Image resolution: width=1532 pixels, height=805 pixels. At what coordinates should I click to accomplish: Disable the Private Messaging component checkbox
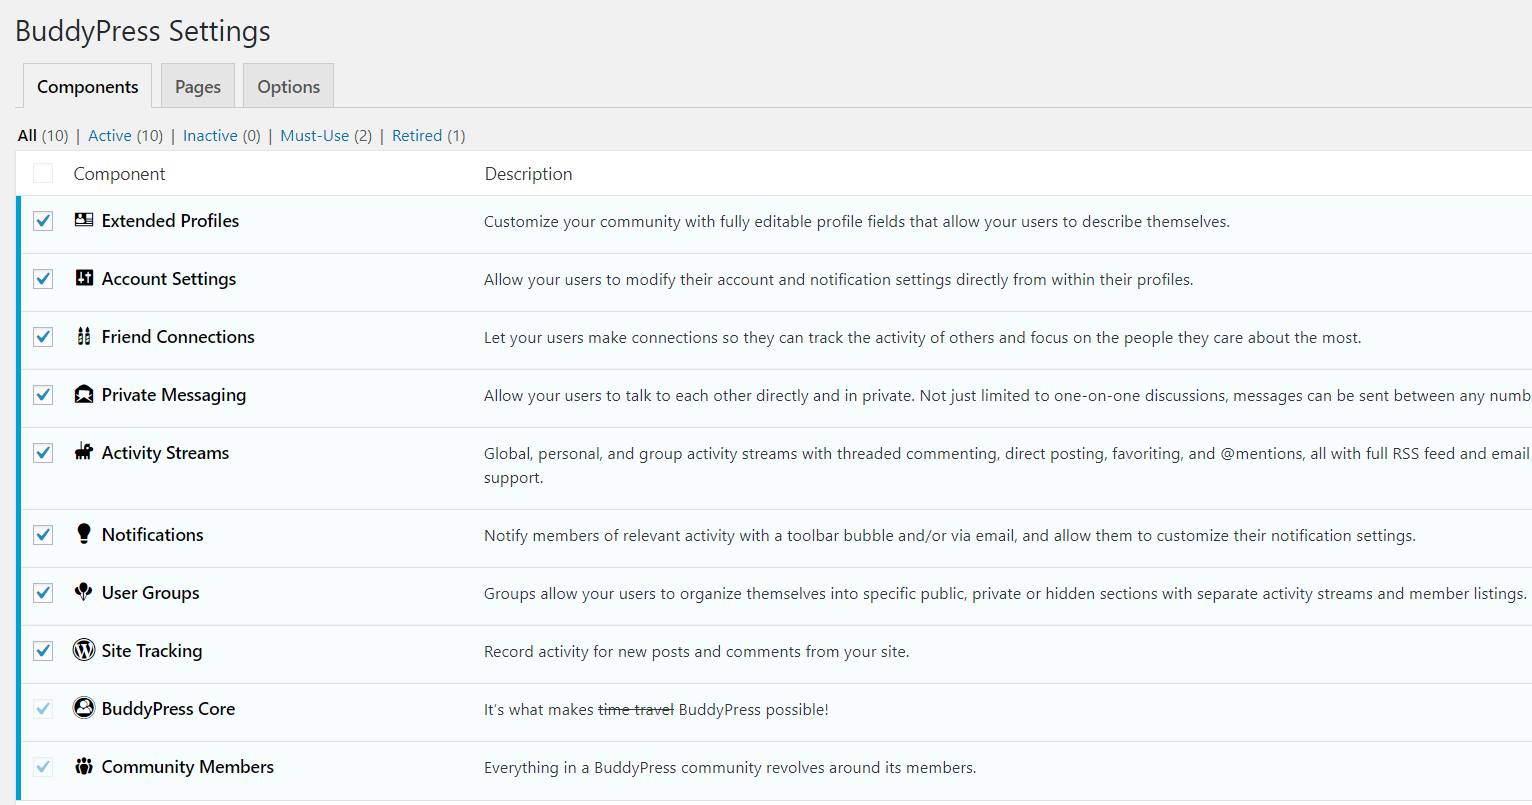pyautogui.click(x=43, y=395)
